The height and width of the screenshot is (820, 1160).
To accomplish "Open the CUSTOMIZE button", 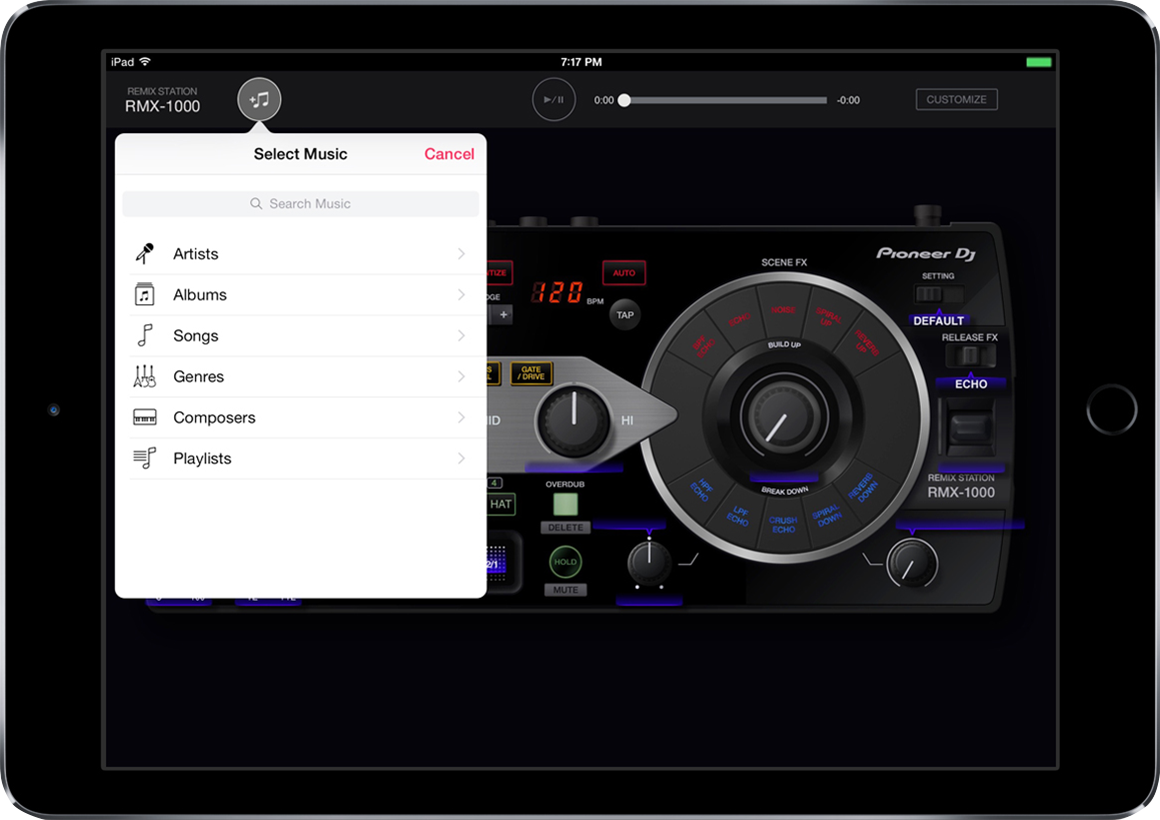I will pyautogui.click(x=956, y=99).
